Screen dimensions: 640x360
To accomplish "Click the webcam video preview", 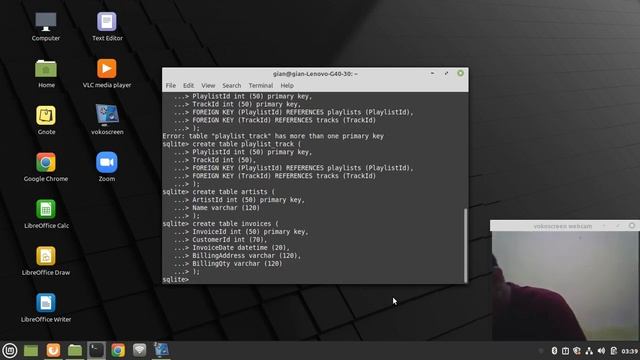I will (x=565, y=286).
